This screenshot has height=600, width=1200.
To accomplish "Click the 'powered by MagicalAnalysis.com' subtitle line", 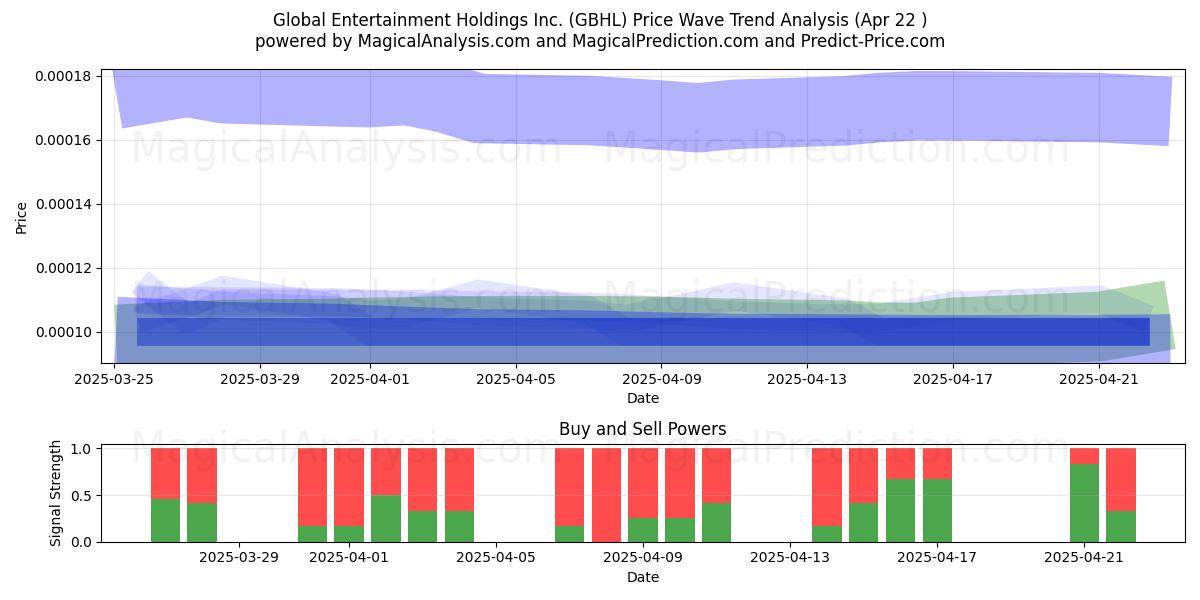I will (x=600, y=41).
